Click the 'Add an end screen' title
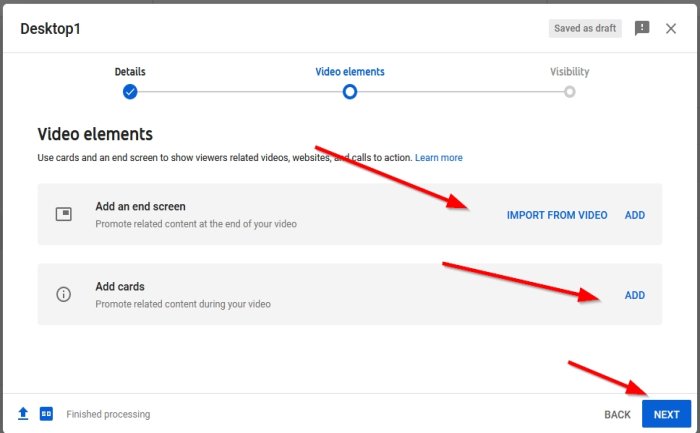The width and height of the screenshot is (700, 433). [x=141, y=207]
